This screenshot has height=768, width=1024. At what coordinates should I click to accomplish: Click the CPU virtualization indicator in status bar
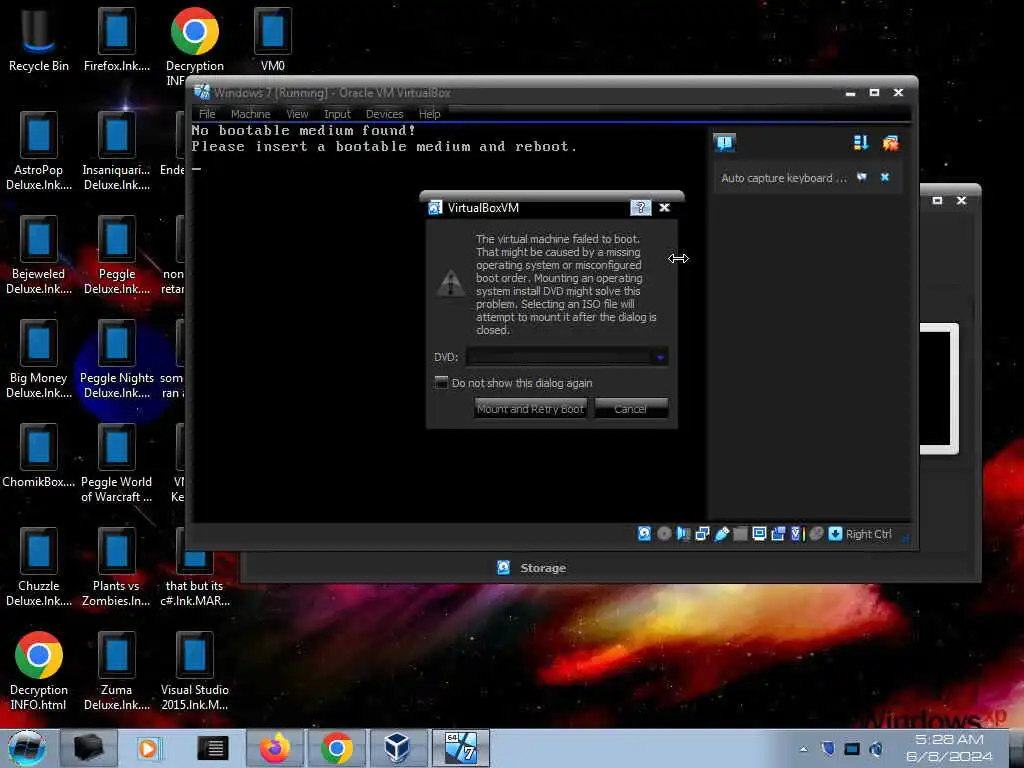[797, 534]
